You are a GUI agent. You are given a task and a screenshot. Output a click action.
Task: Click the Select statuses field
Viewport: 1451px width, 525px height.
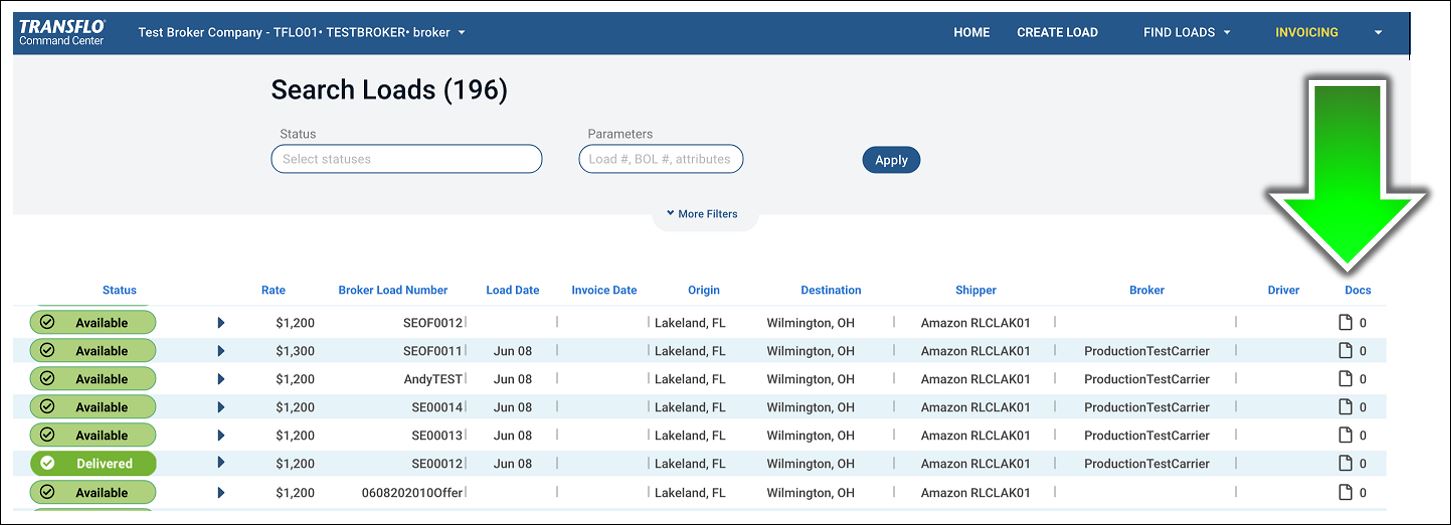pyautogui.click(x=406, y=159)
